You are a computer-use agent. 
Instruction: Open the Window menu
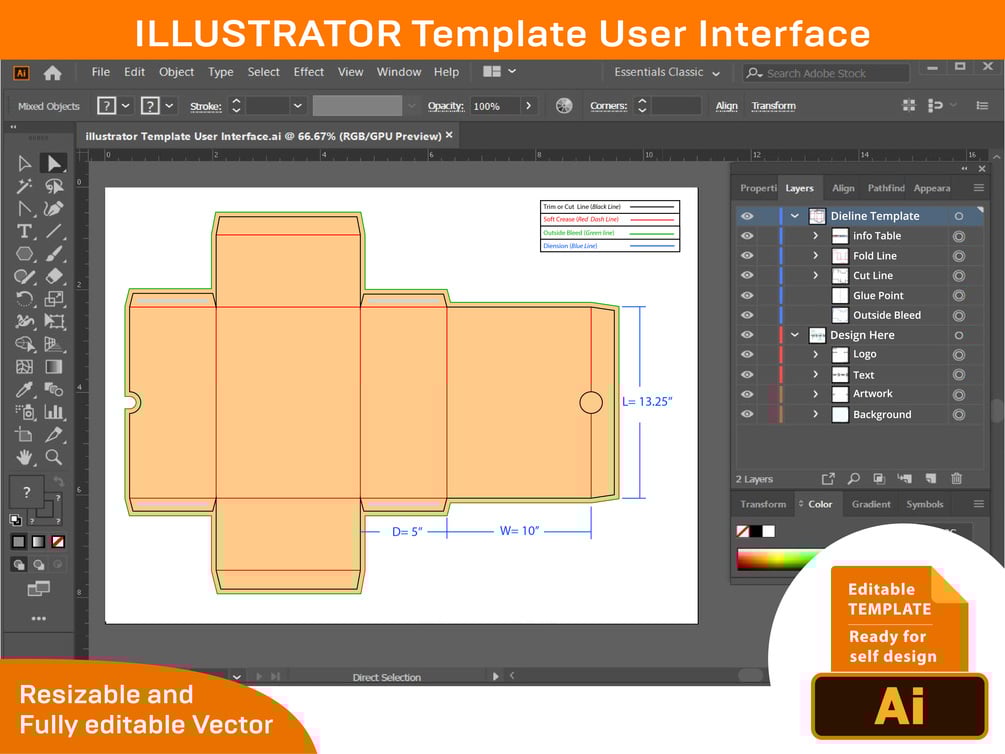399,72
